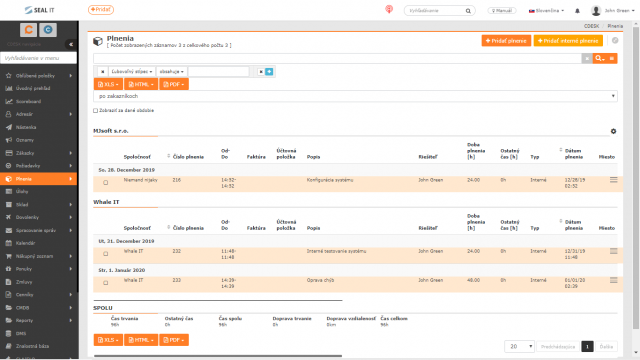Click the CDESK breadcrumb link
The image size is (640, 360).
point(591,26)
